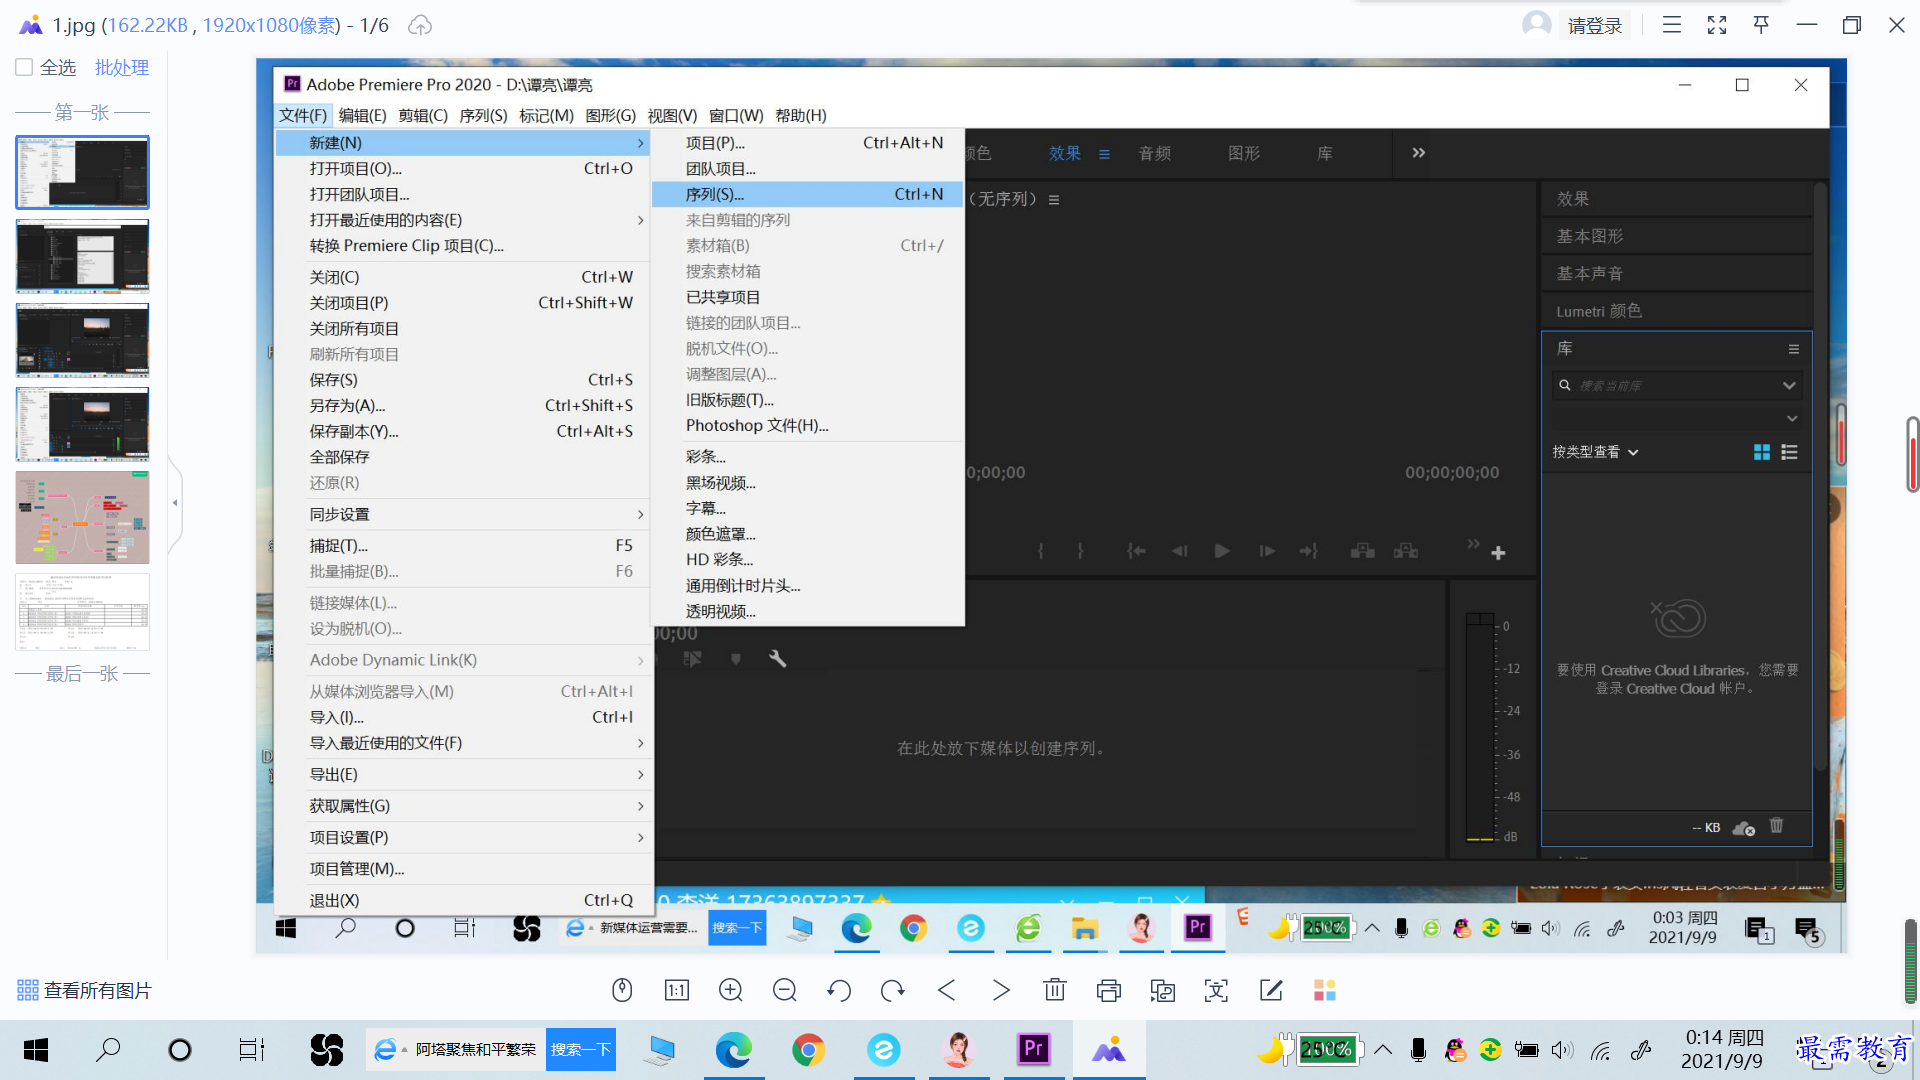The width and height of the screenshot is (1920, 1080).
Task: Tick the 全选 select-all checkbox
Action: [24, 67]
